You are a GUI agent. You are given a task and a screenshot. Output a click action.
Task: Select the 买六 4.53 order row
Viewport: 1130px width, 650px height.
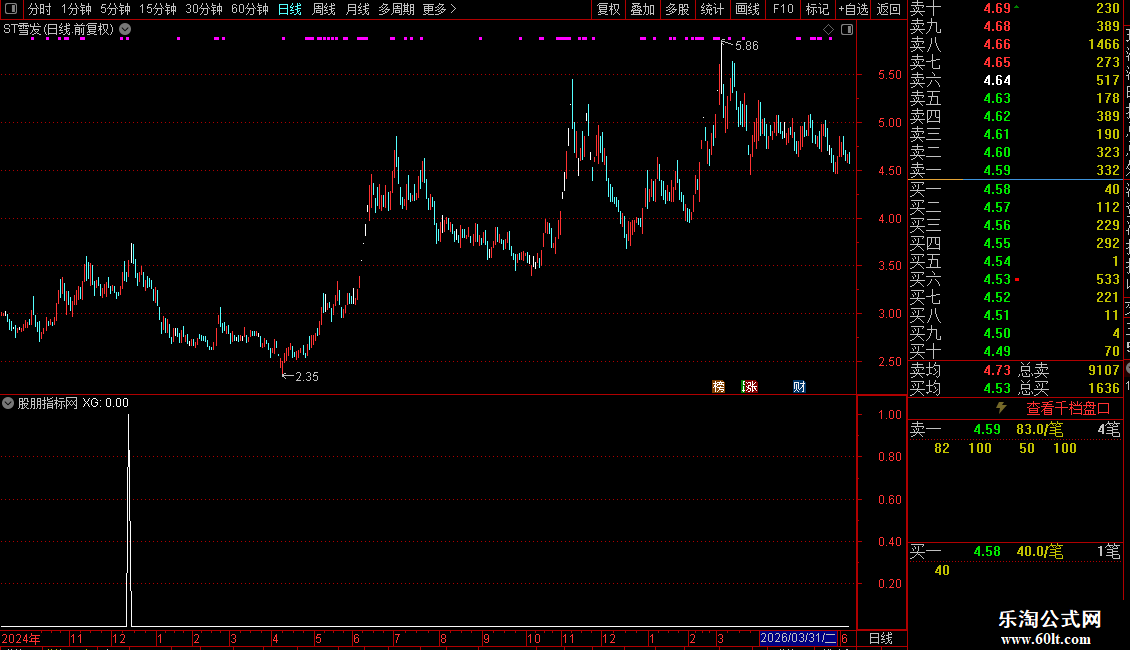coord(1015,279)
